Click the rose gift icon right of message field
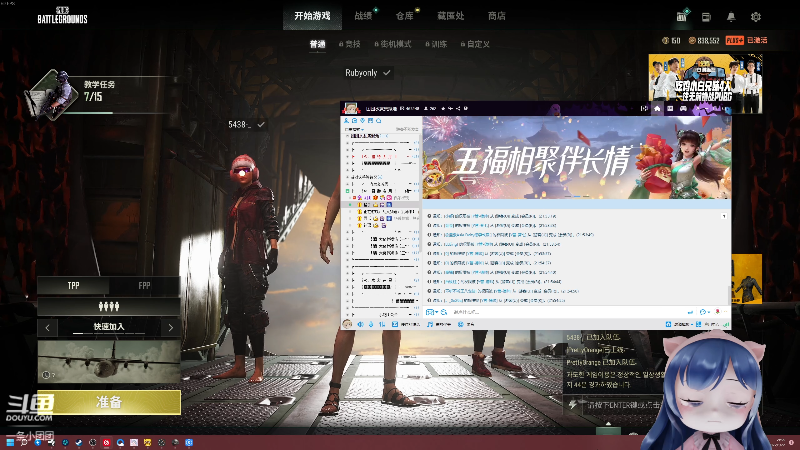This screenshot has height=450, width=800. 718,312
